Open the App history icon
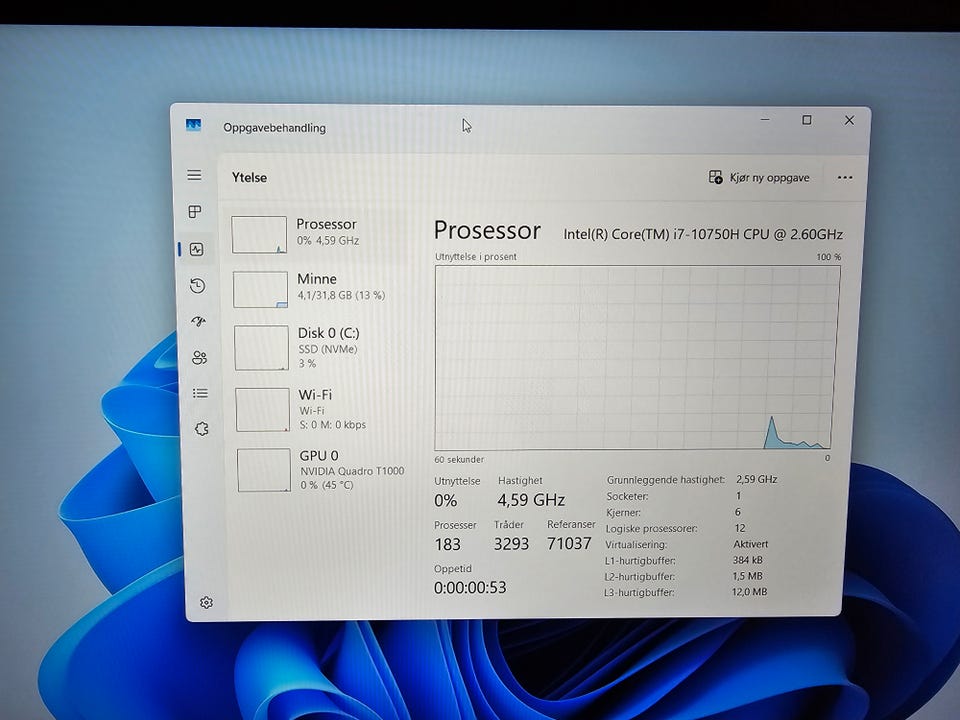The image size is (960, 720). [197, 285]
